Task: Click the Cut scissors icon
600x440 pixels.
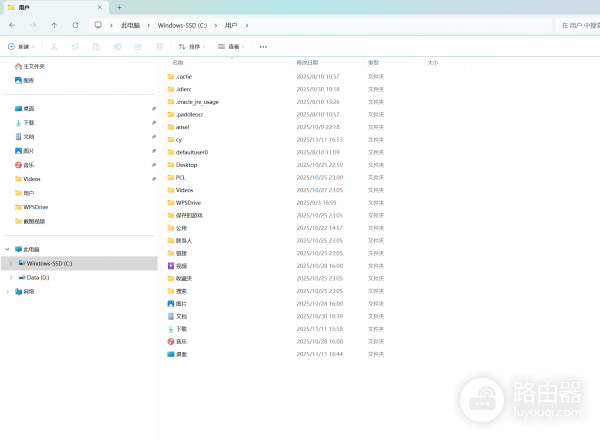Action: pos(54,47)
